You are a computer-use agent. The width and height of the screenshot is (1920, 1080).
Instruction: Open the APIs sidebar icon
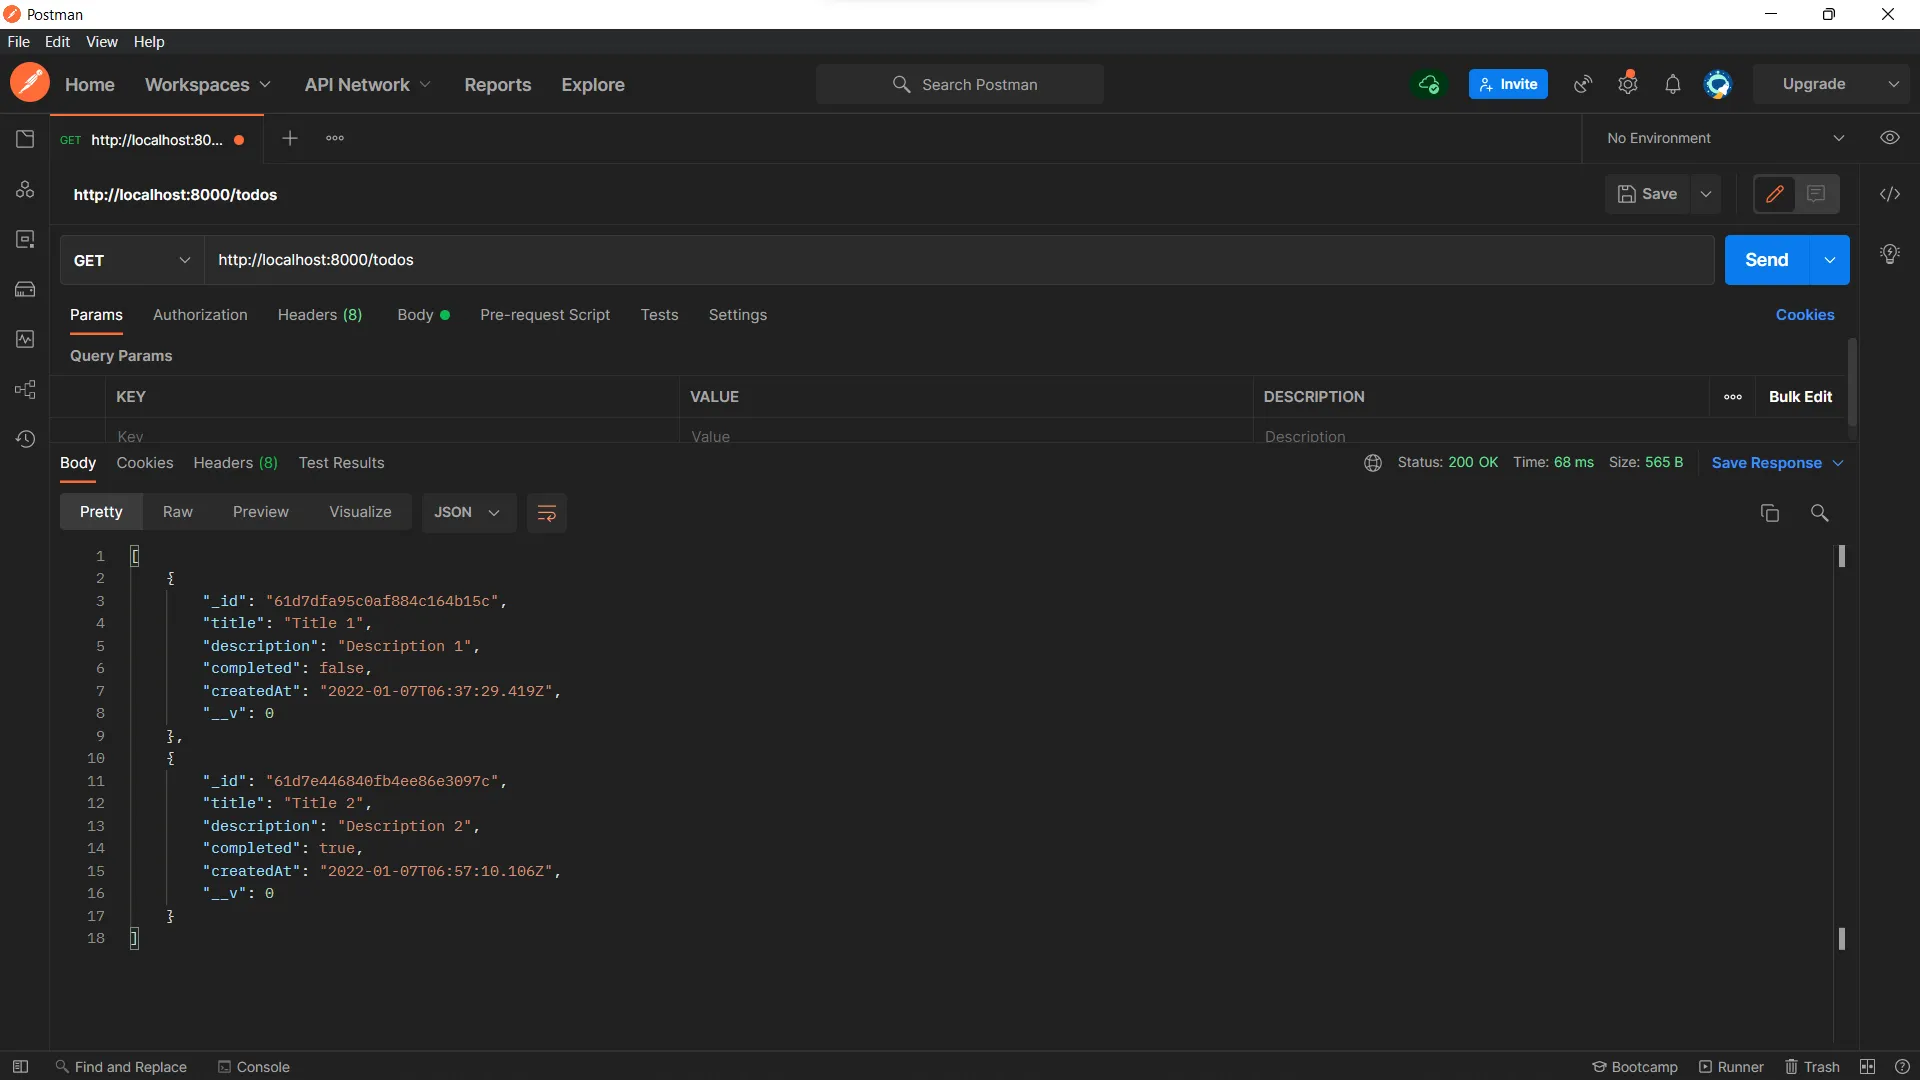tap(25, 189)
